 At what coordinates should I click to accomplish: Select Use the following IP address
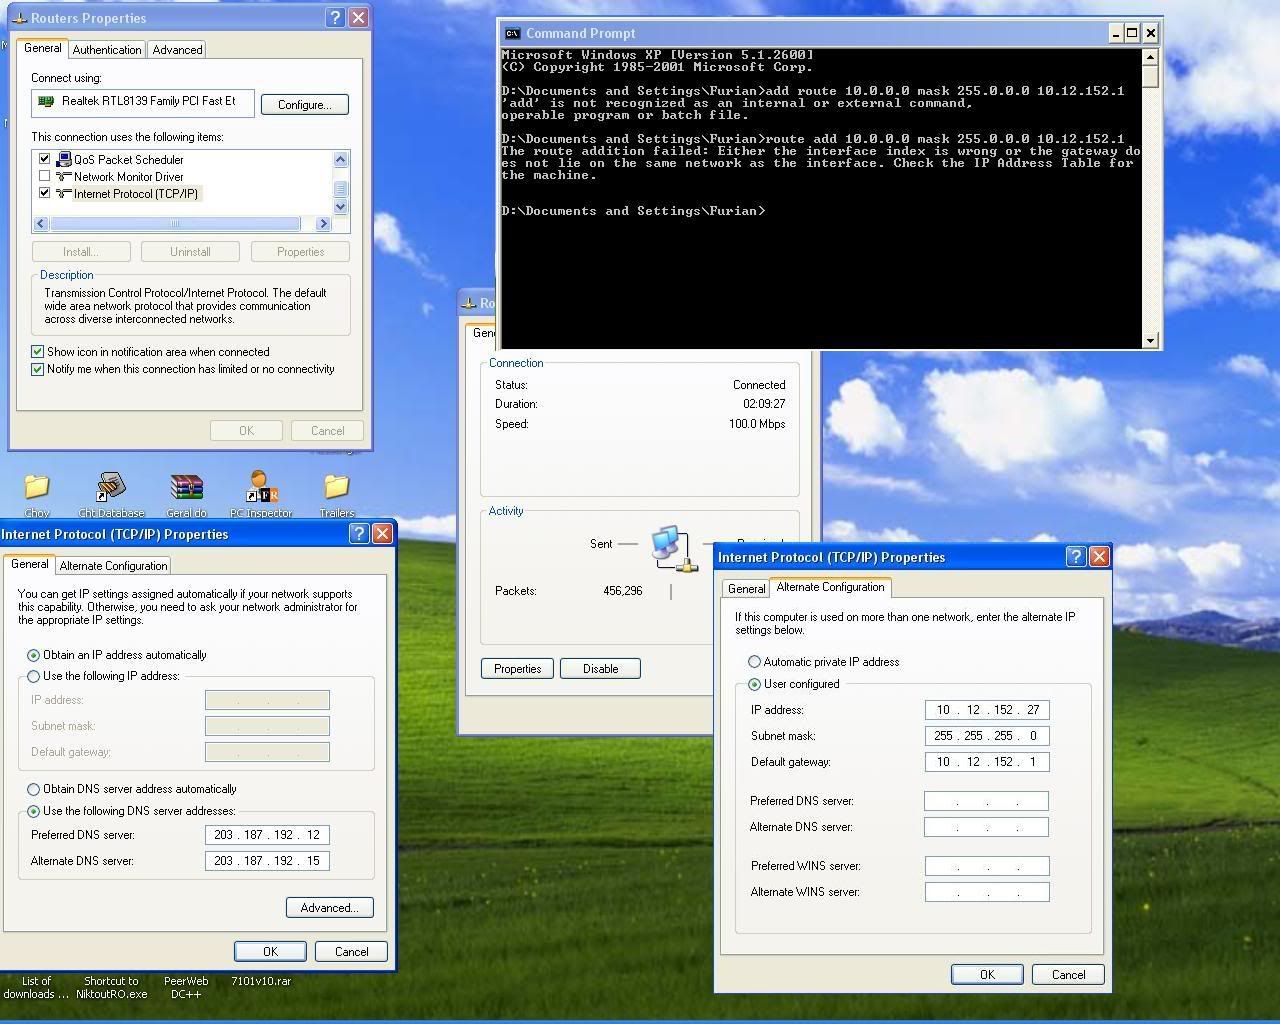(x=34, y=677)
